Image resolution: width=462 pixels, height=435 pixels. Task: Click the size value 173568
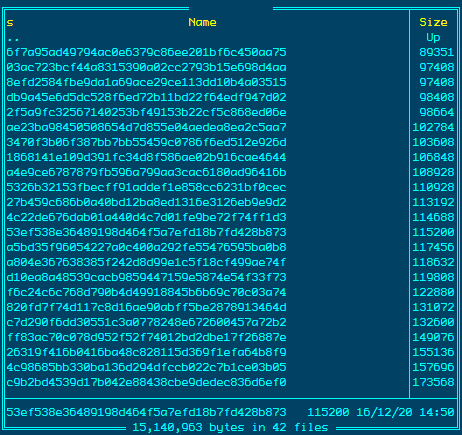(433, 382)
